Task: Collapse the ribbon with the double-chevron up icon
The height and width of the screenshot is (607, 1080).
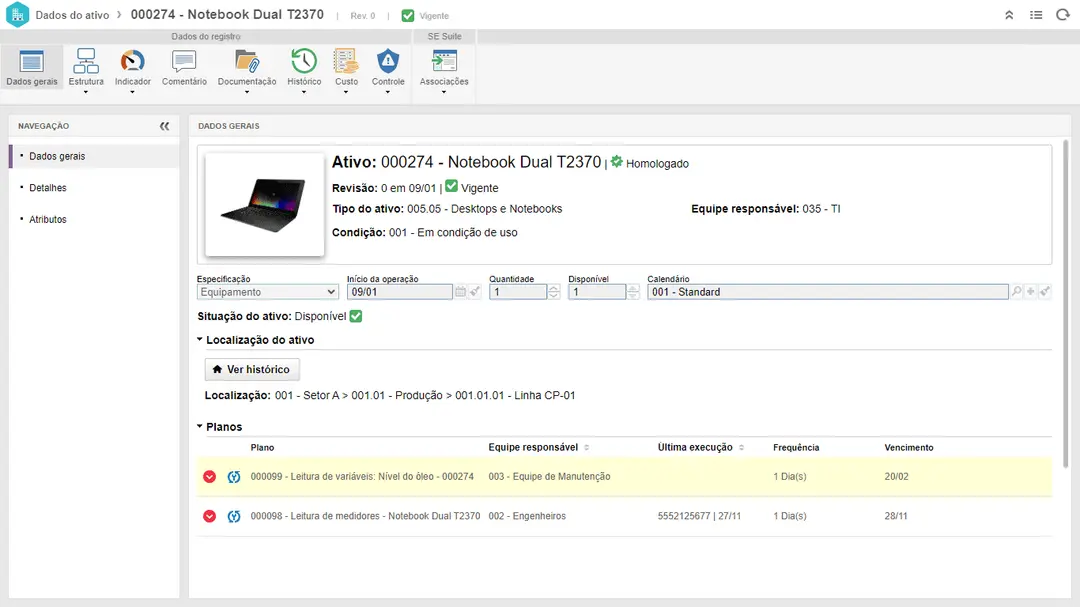Action: [x=1009, y=15]
